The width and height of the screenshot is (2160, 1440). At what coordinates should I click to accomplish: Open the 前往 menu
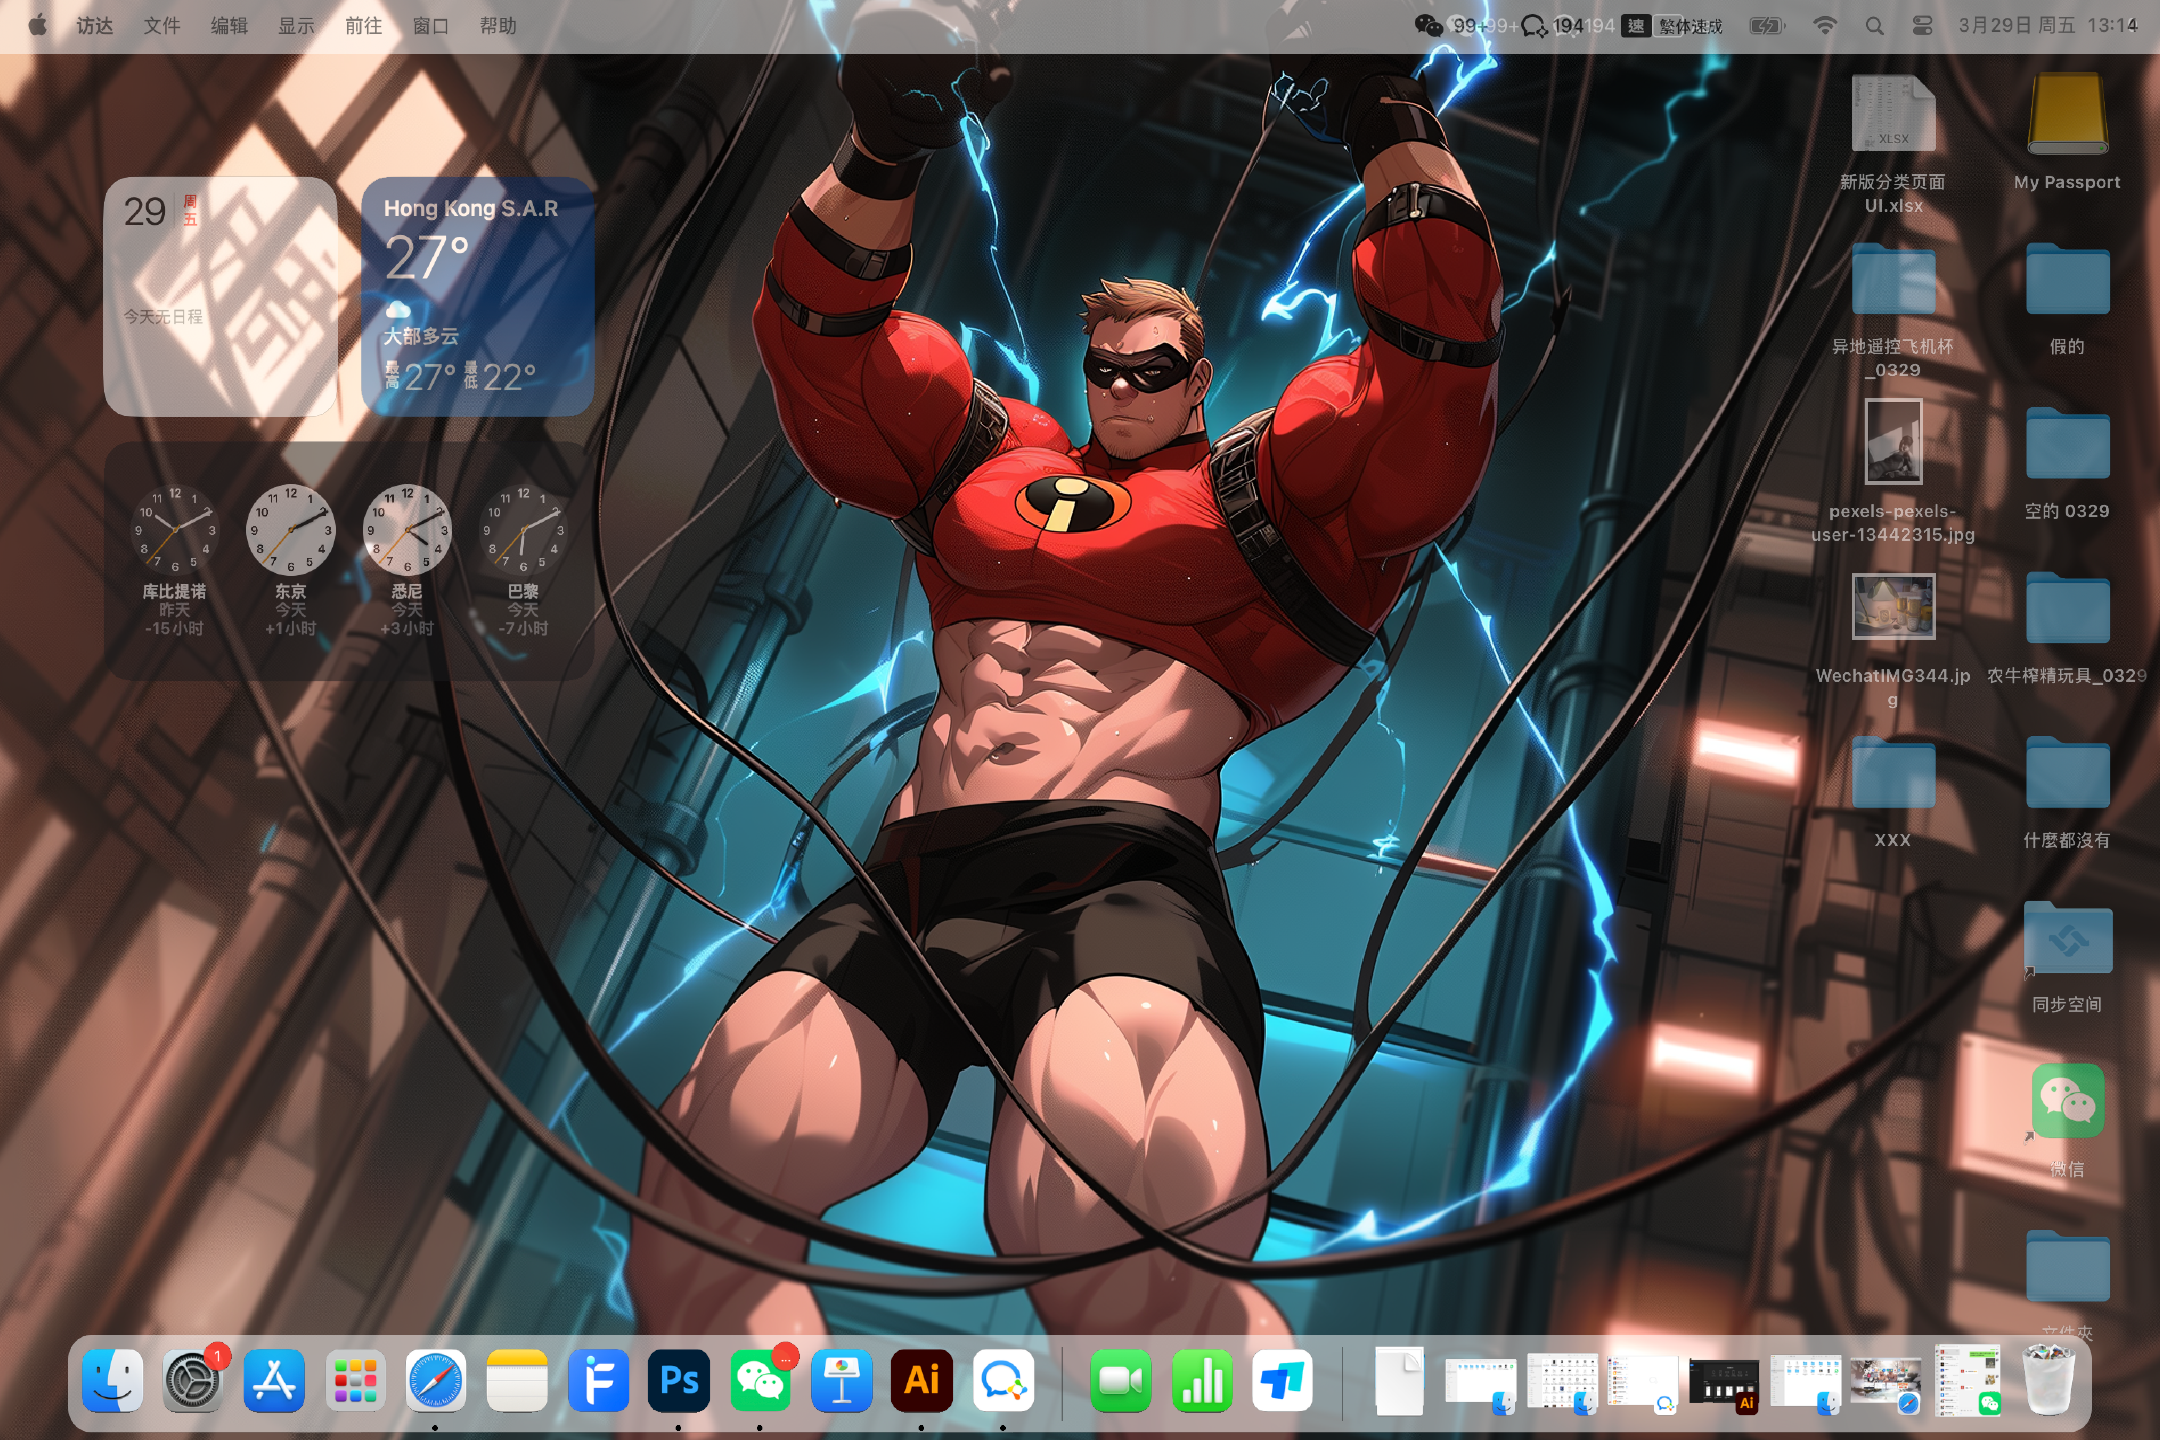pos(363,26)
